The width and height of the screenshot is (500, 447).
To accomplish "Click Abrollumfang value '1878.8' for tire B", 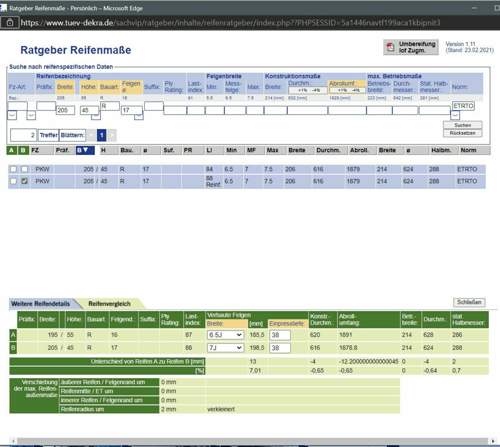I will pos(348,348).
